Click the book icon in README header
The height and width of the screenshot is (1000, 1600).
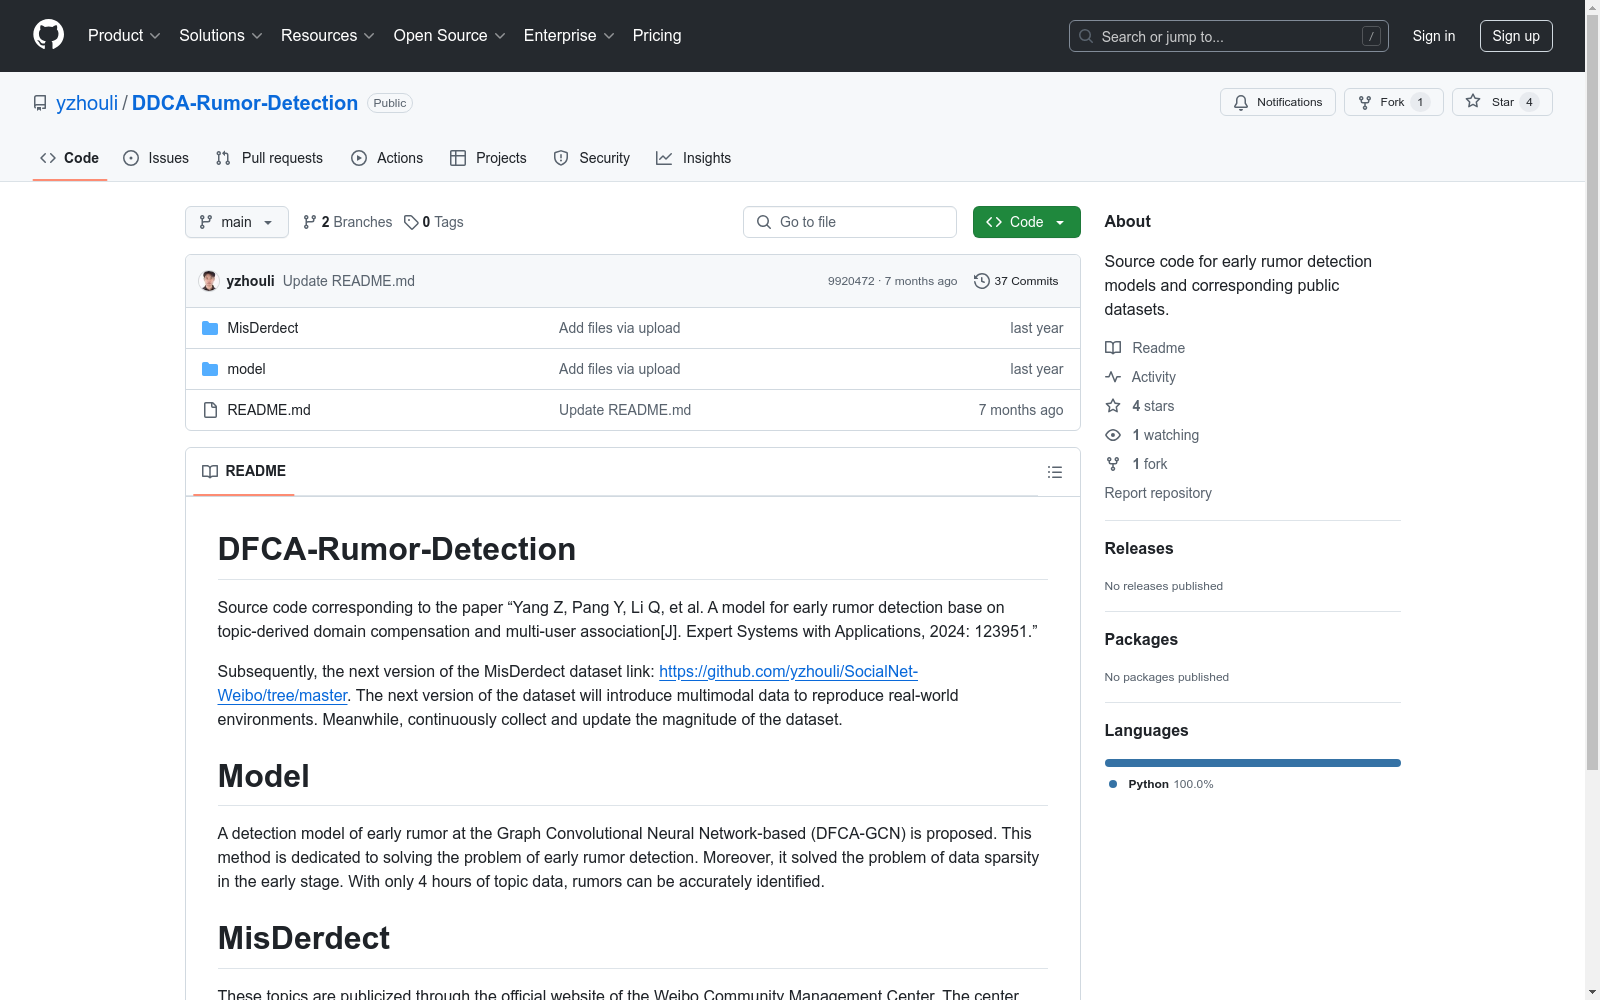[x=210, y=471]
